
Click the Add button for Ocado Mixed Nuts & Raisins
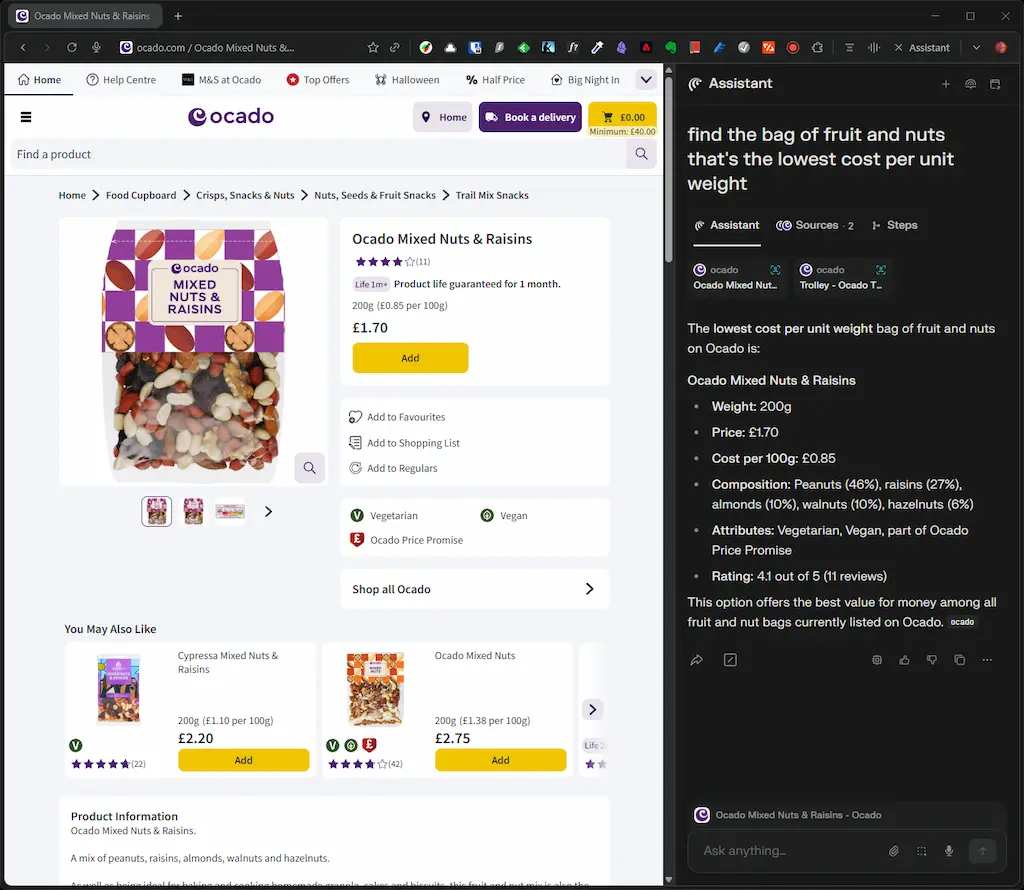click(410, 357)
